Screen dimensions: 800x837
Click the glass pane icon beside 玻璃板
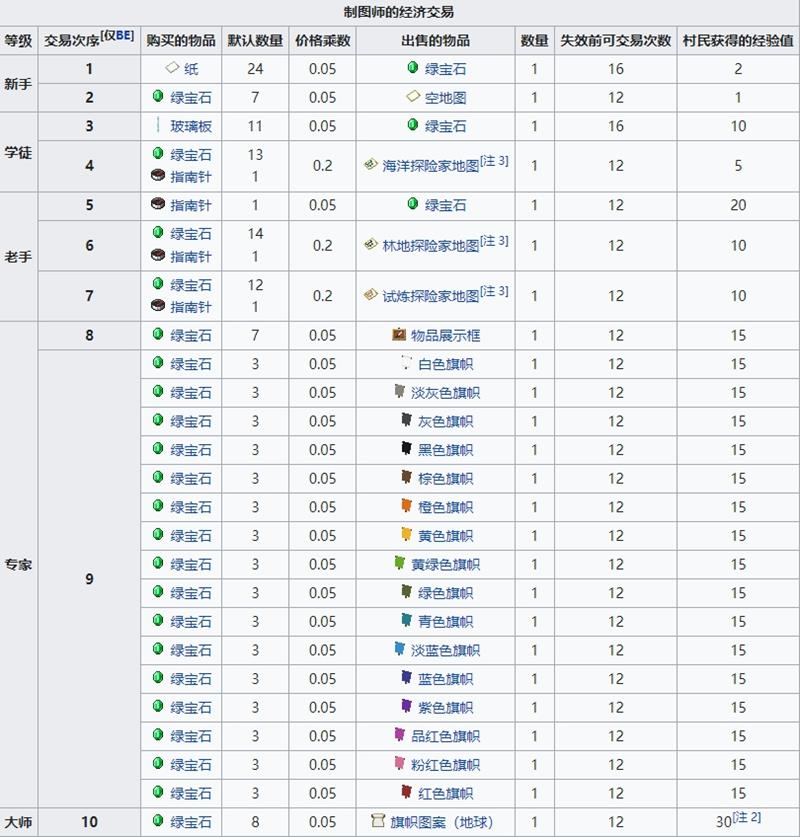[x=158, y=126]
